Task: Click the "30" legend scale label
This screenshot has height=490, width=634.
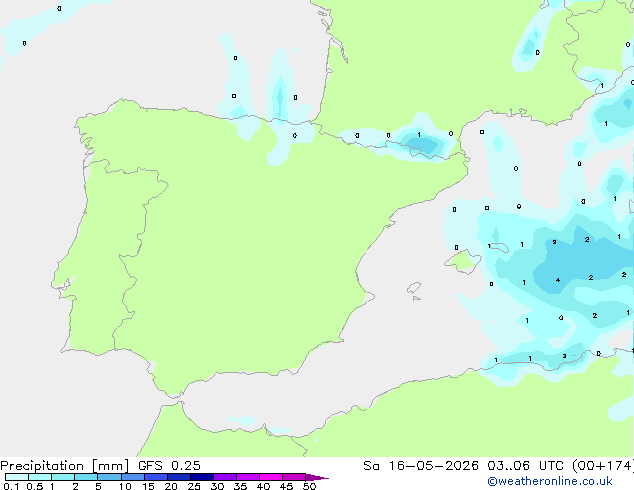Action: [217, 486]
